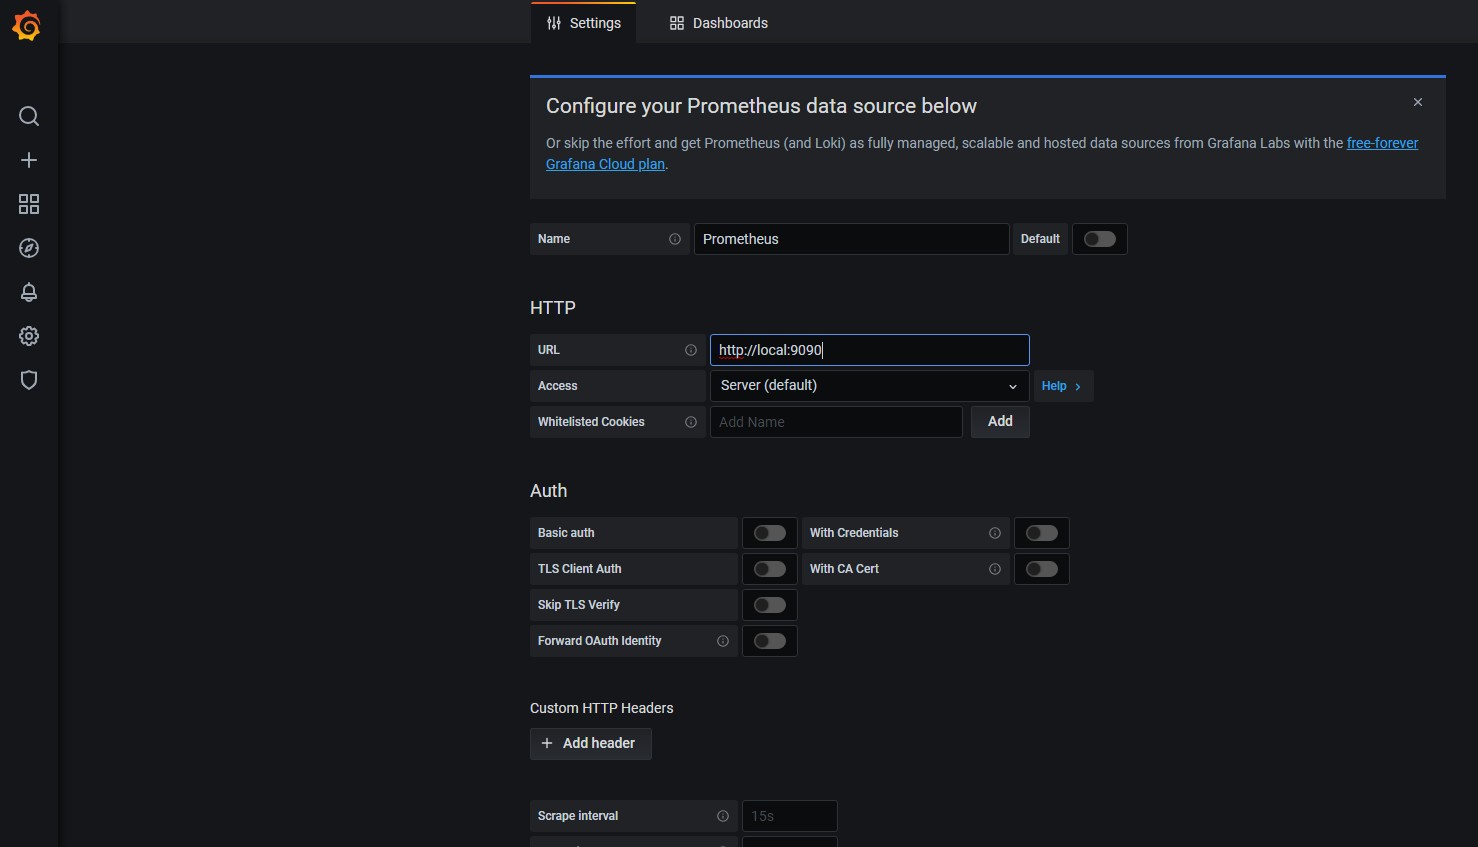Open the Search dashboards magnifier icon
Image resolution: width=1478 pixels, height=847 pixels.
(29, 117)
